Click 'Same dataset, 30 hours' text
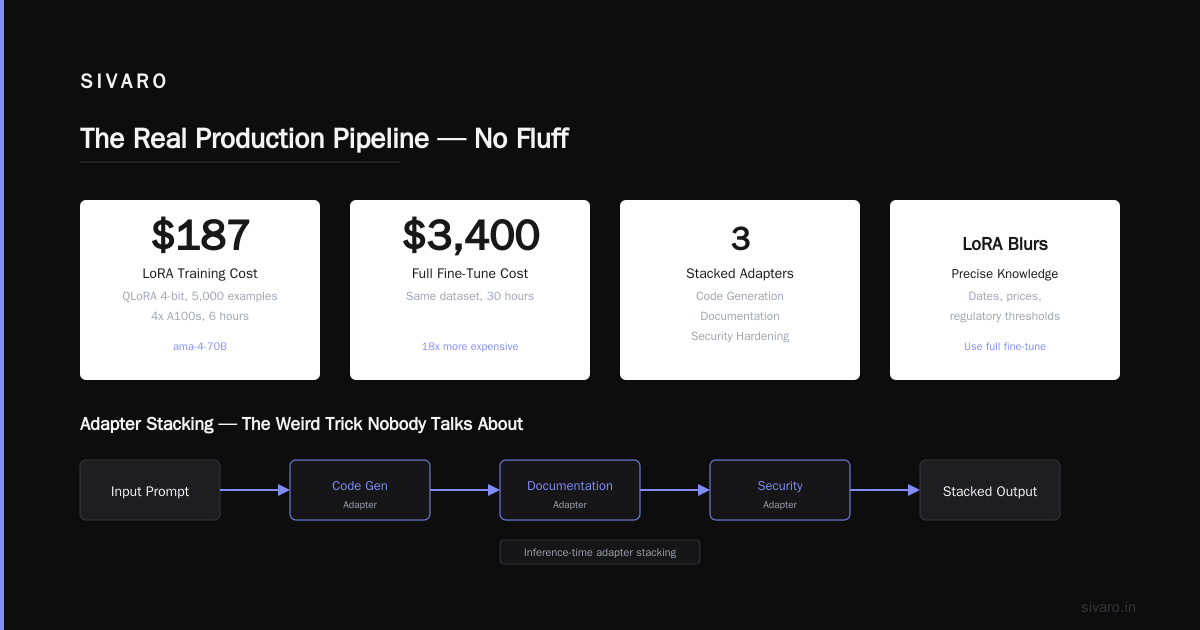1200x630 pixels. point(470,296)
